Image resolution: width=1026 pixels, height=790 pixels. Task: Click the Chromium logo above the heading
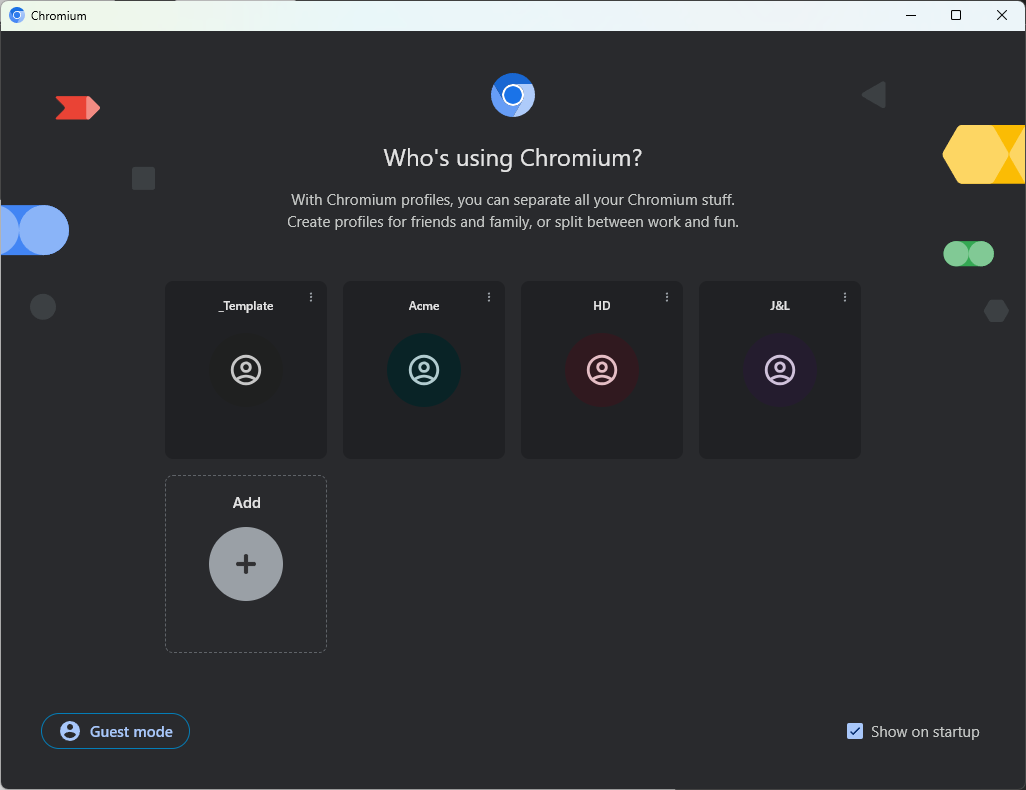[513, 95]
